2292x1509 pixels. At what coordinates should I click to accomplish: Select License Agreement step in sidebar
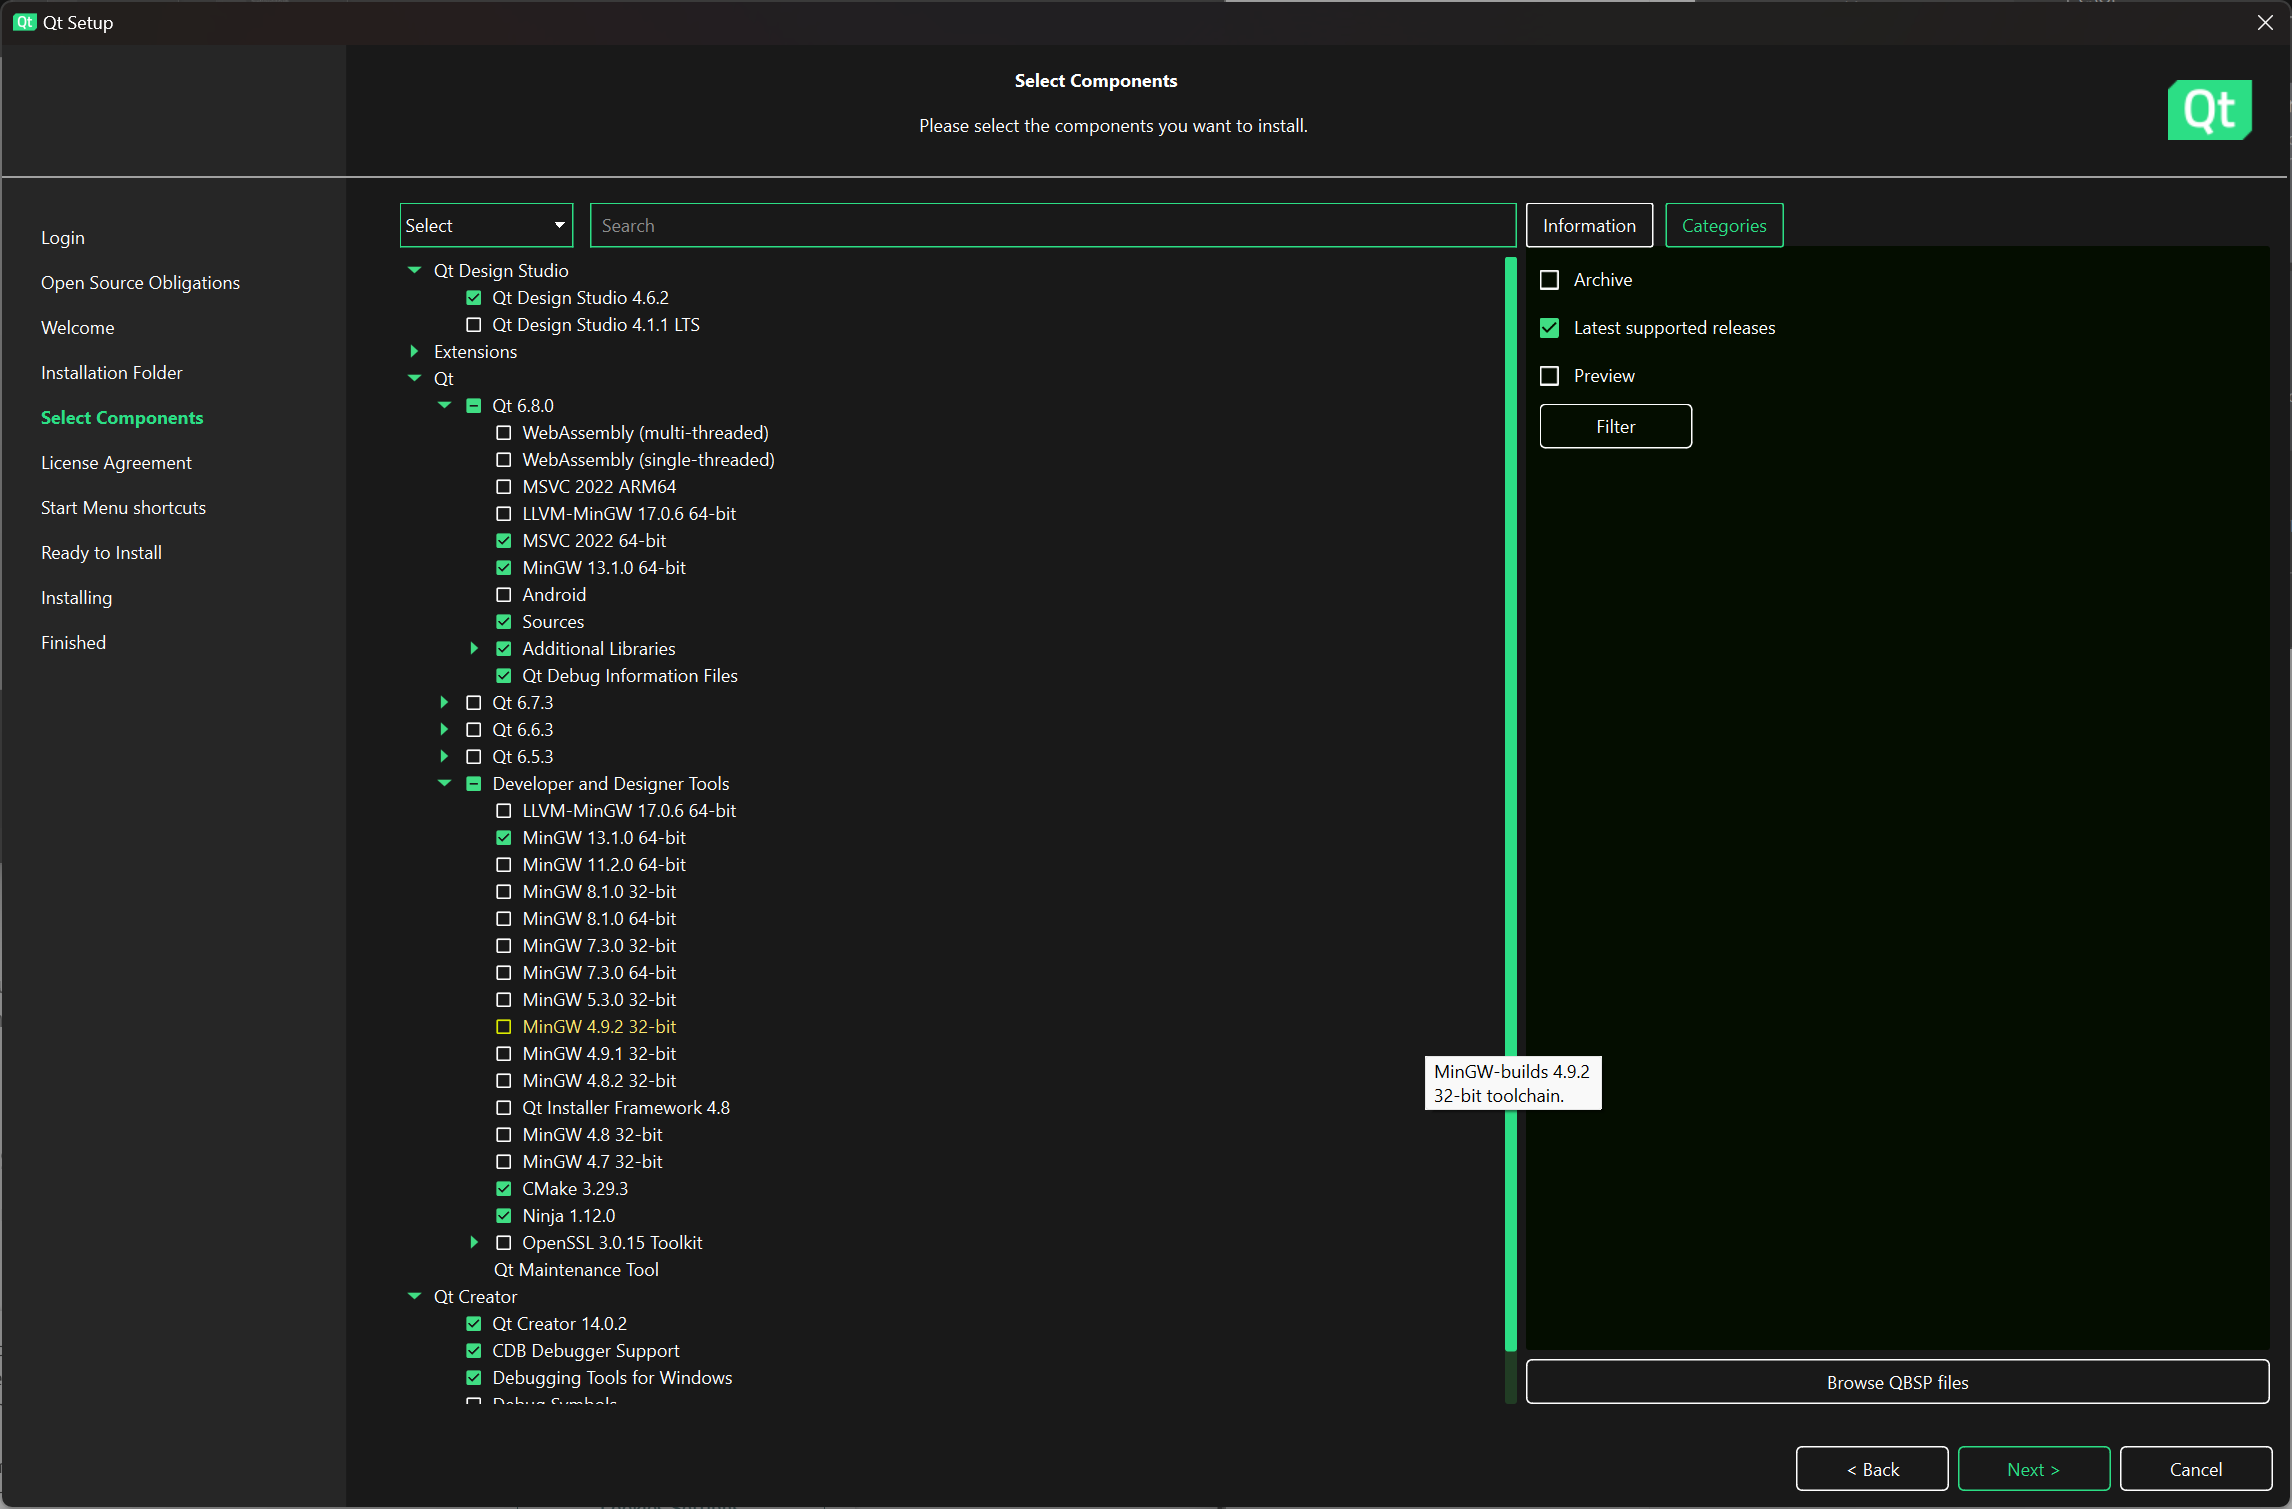click(x=116, y=463)
